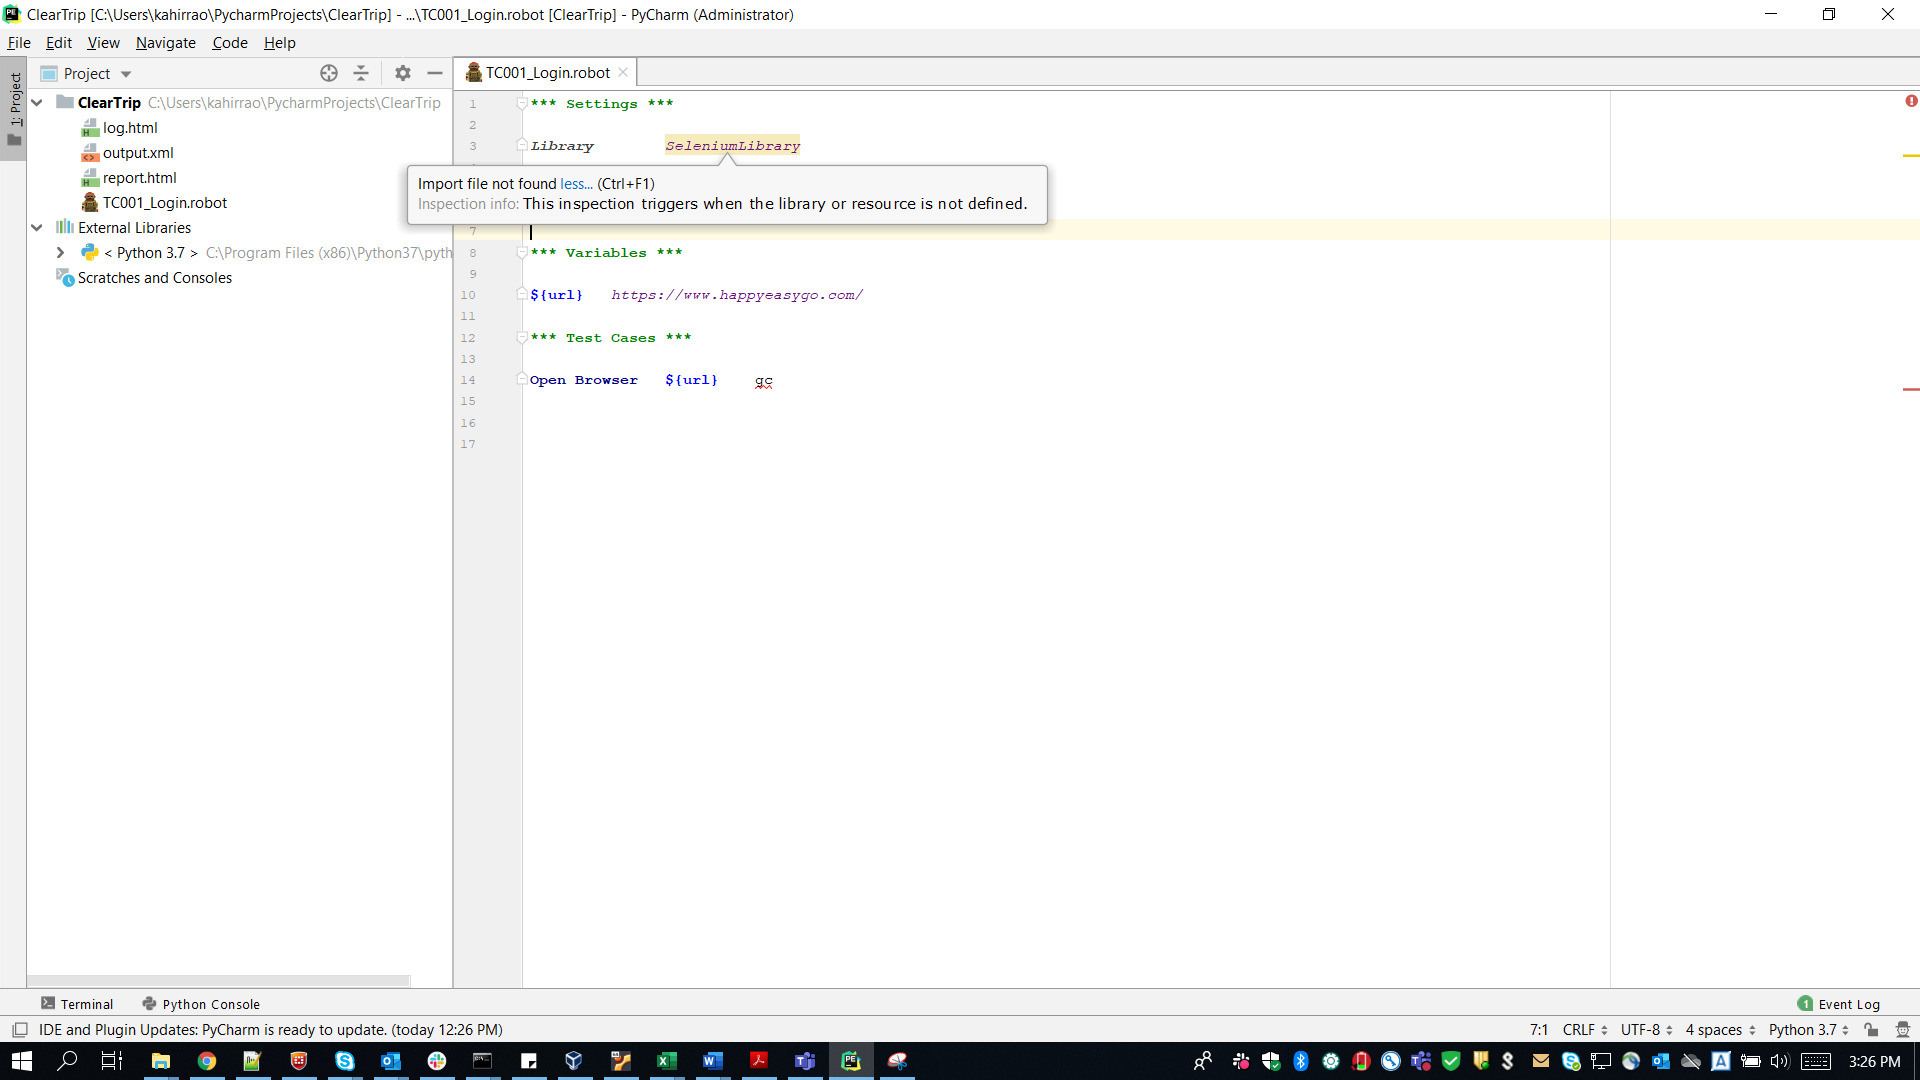This screenshot has height=1080, width=1920.
Task: Switch to the TC001_Login.robot editor tab
Action: pos(547,72)
